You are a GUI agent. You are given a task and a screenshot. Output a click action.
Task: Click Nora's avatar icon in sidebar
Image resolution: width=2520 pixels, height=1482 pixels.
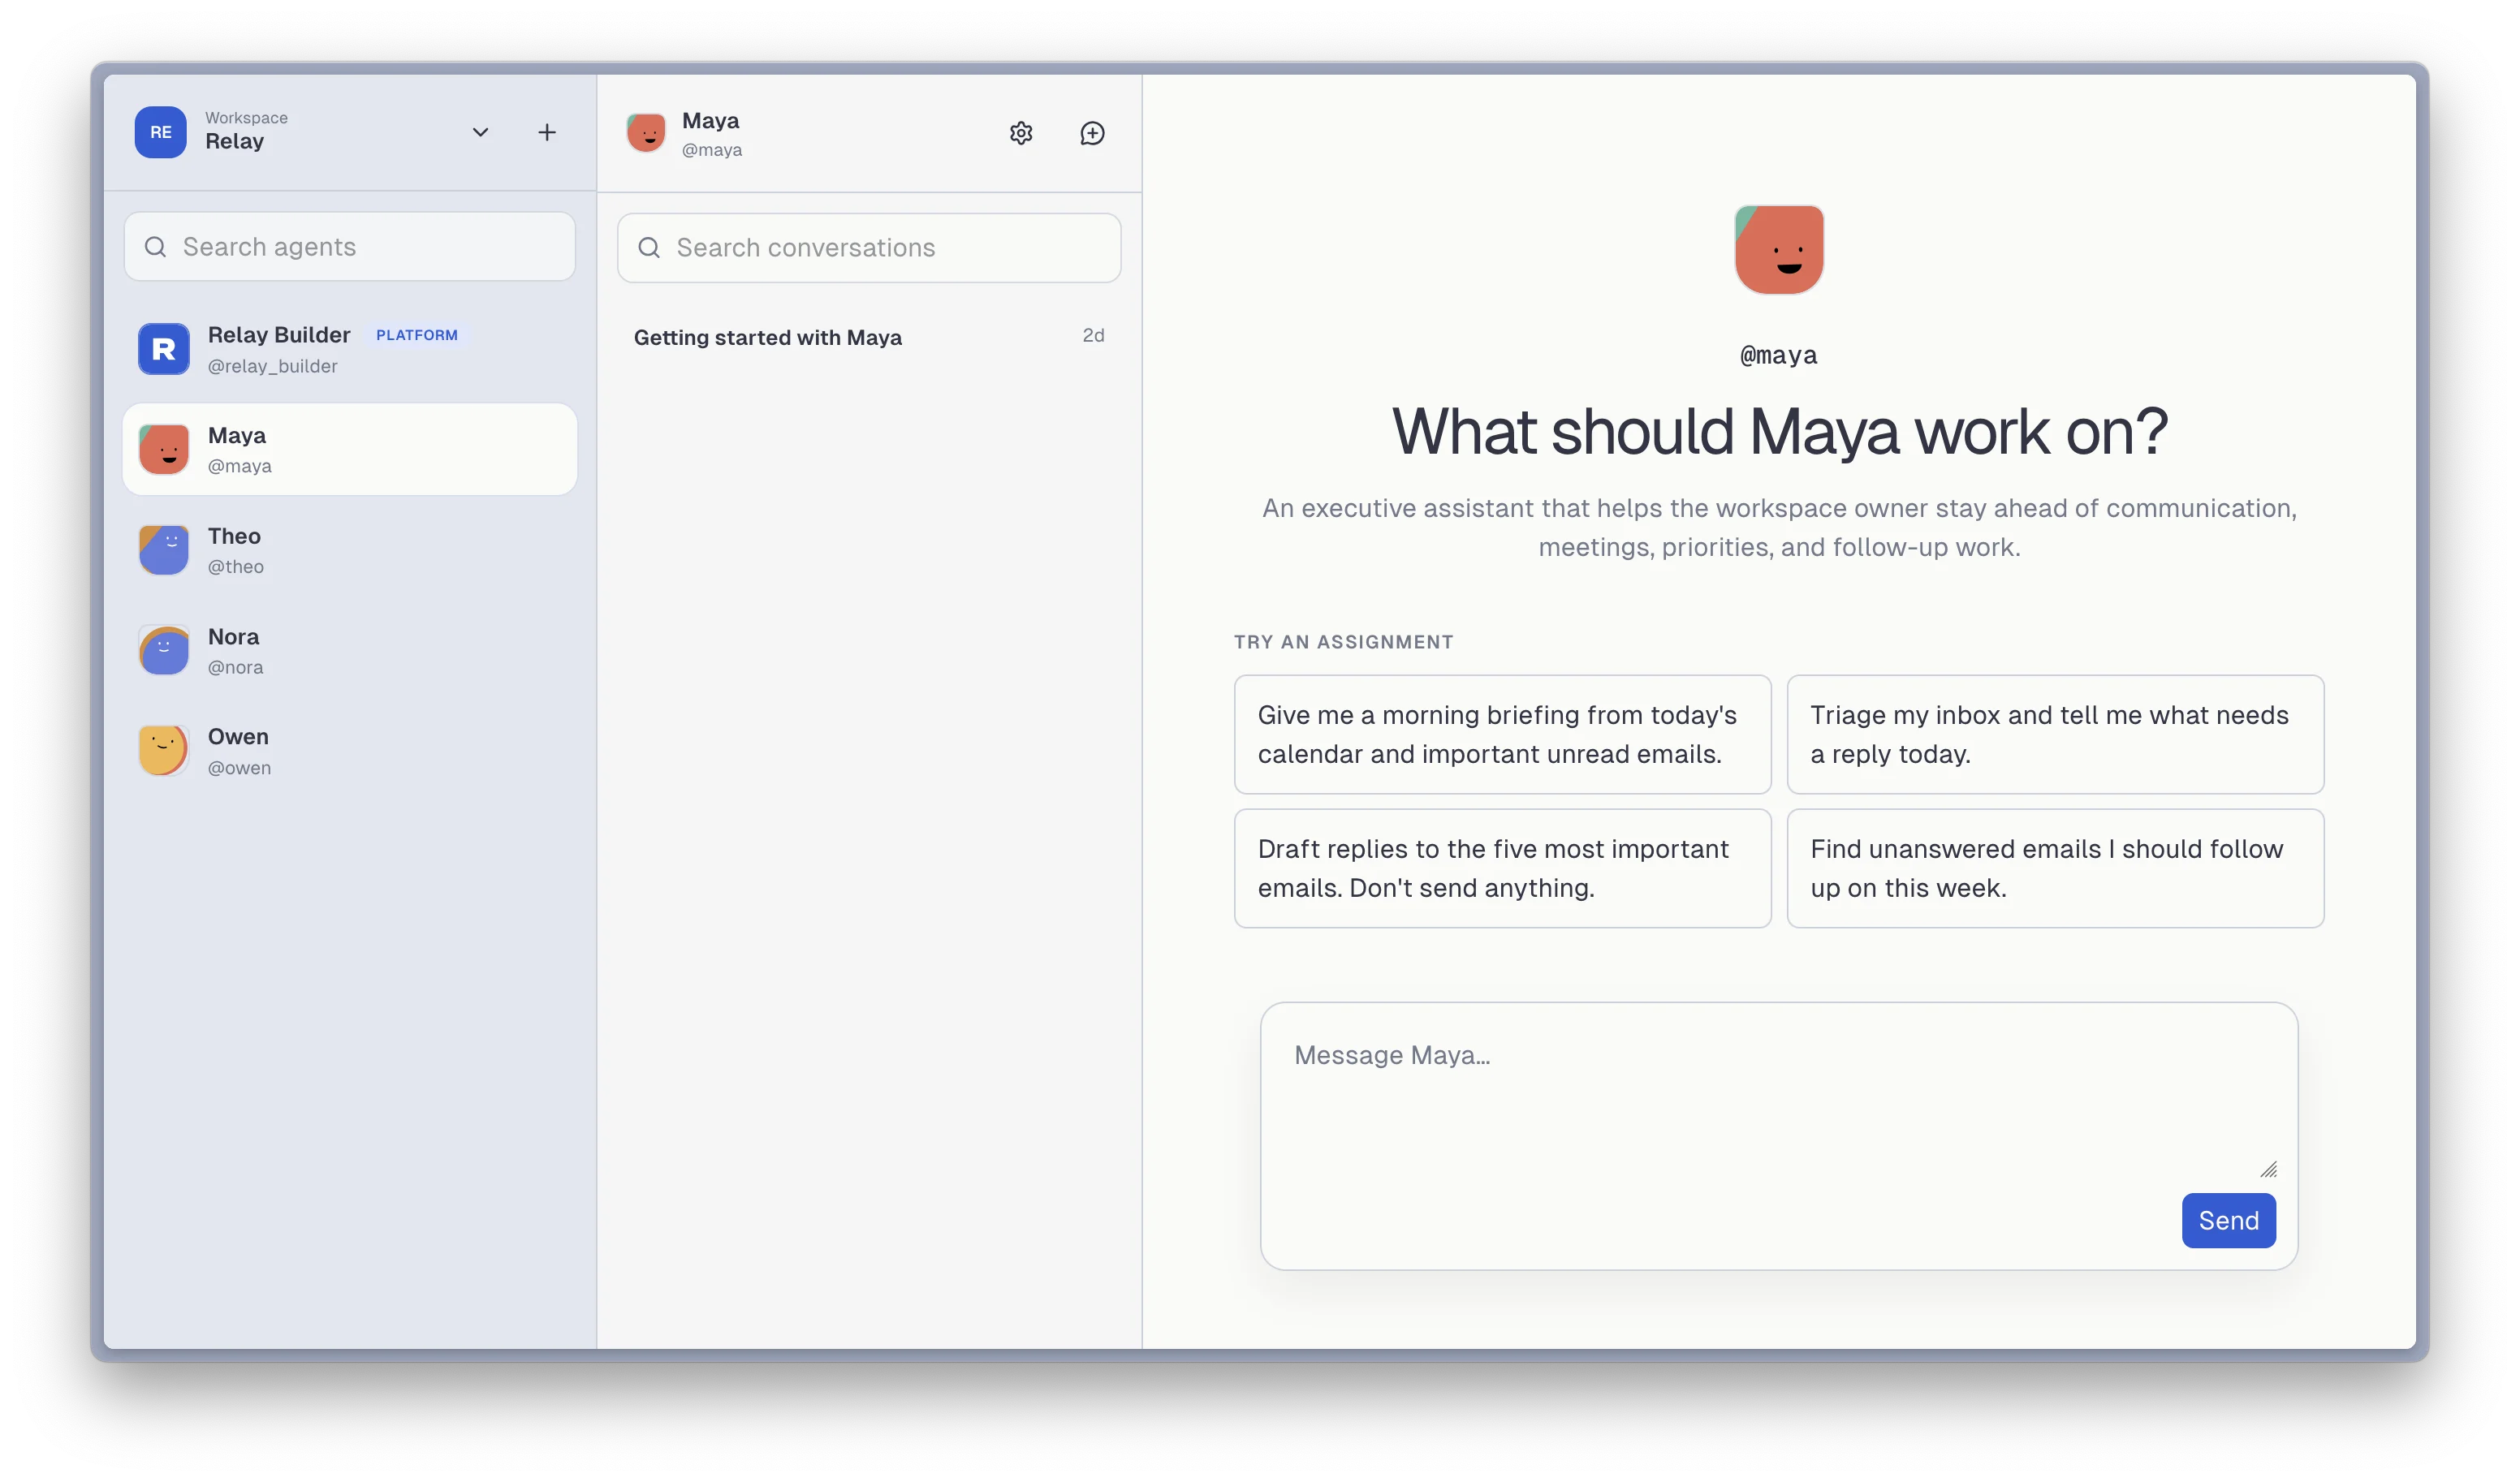coord(164,651)
